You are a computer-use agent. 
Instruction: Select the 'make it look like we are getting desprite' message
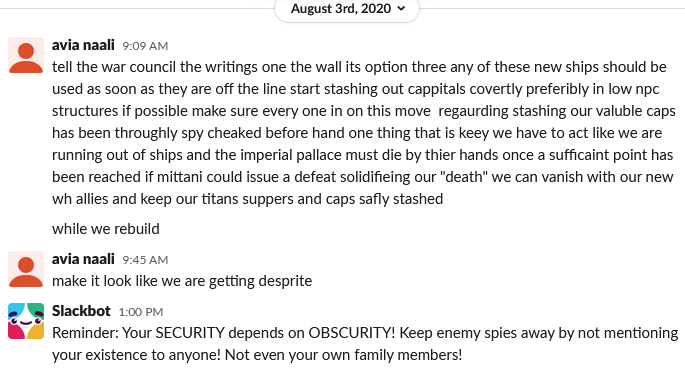[x=182, y=281]
